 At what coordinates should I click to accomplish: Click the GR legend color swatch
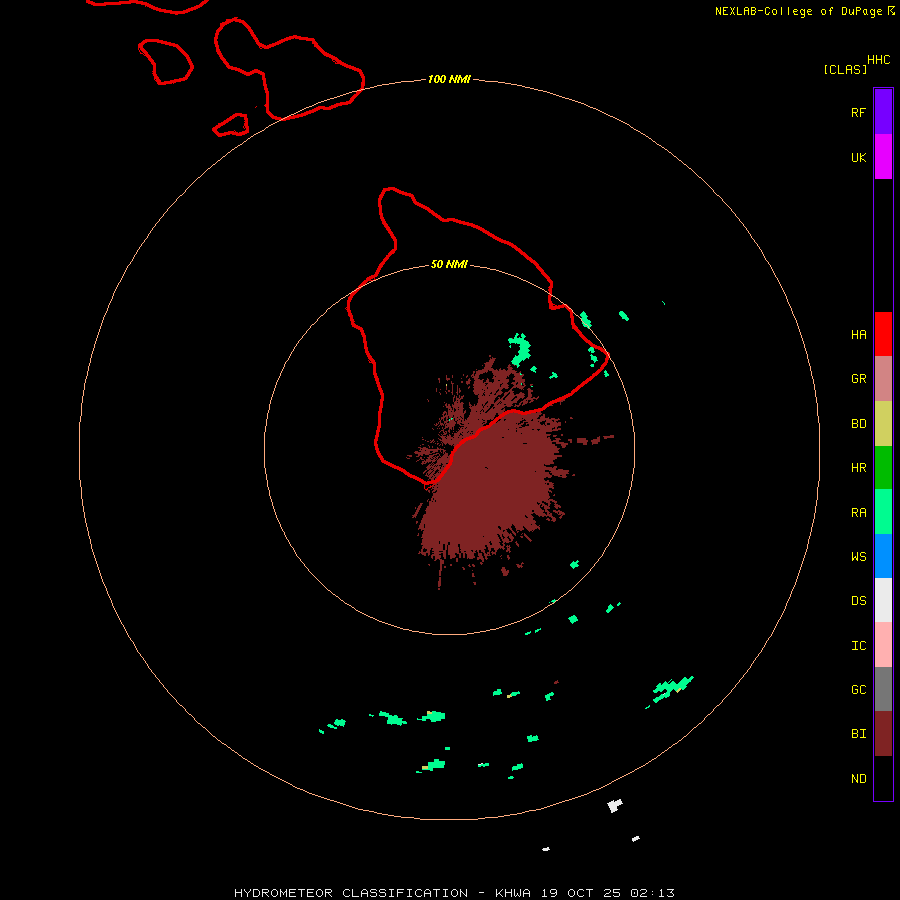pos(883,379)
